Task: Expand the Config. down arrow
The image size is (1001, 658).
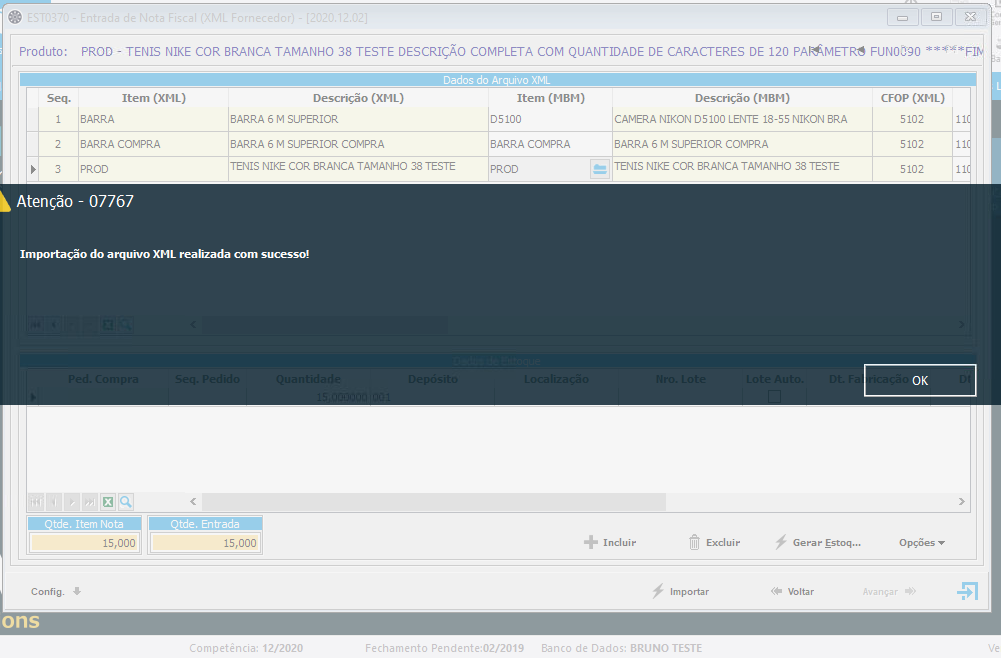Action: pyautogui.click(x=77, y=591)
